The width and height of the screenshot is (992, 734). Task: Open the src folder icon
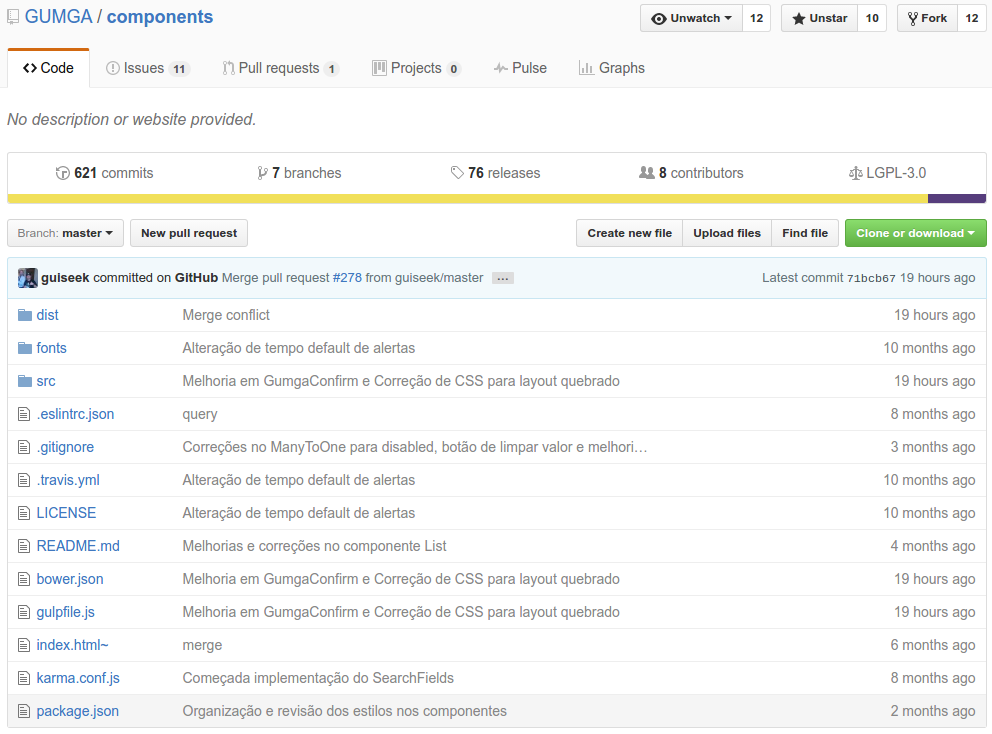(x=25, y=381)
